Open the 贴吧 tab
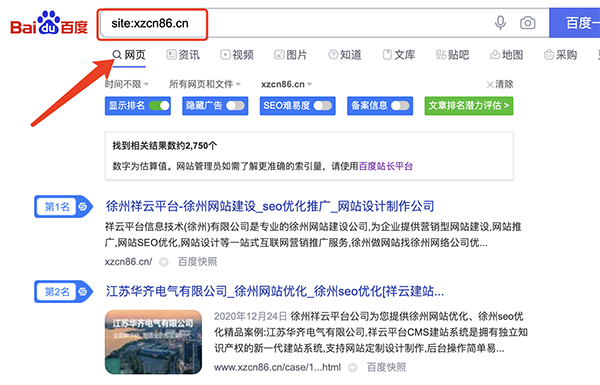The image size is (600, 385). click(x=453, y=55)
